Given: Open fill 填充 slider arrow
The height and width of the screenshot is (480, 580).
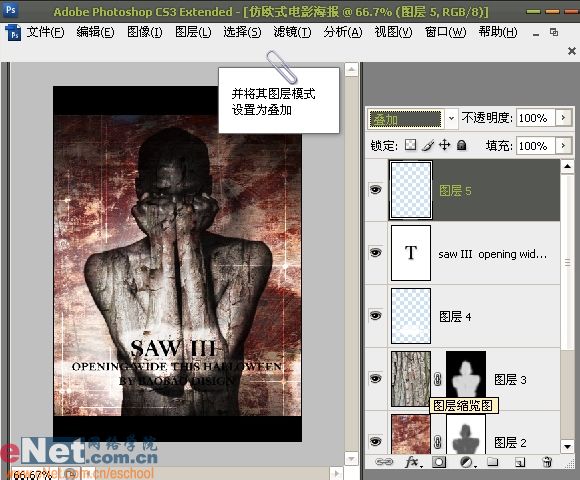Looking at the screenshot, I should click(563, 146).
